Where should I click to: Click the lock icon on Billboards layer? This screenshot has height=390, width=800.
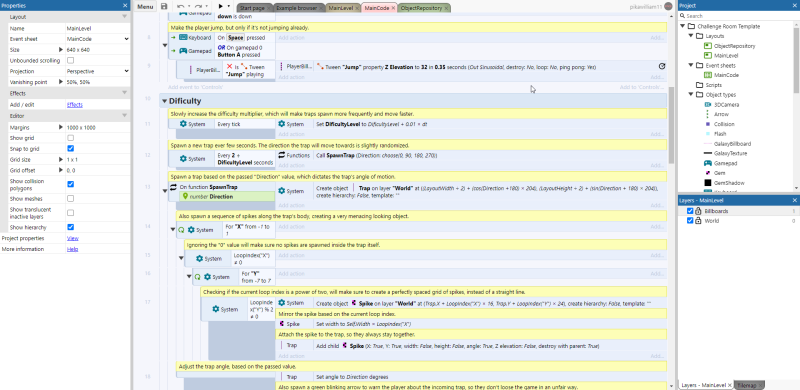698,211
